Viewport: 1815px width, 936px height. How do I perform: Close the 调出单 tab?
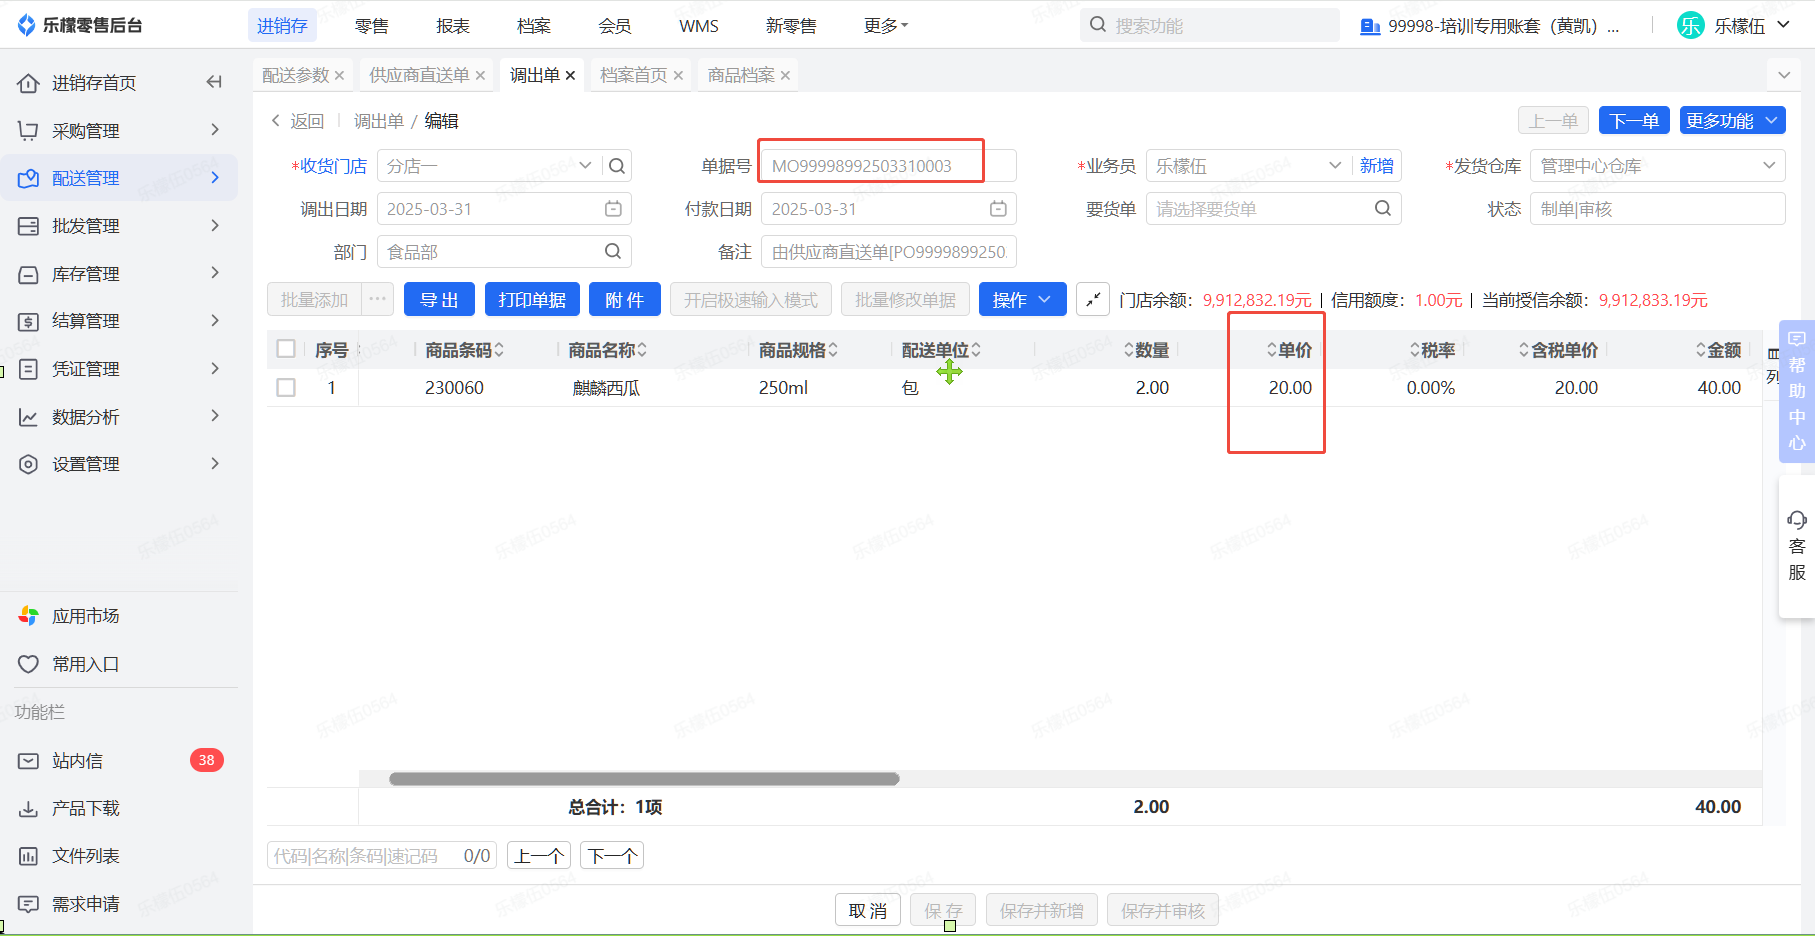pos(570,75)
